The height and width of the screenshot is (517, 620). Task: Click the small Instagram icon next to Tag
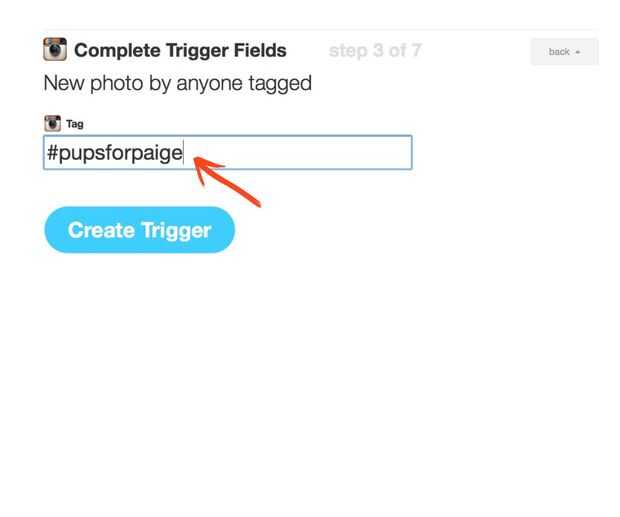click(52, 124)
